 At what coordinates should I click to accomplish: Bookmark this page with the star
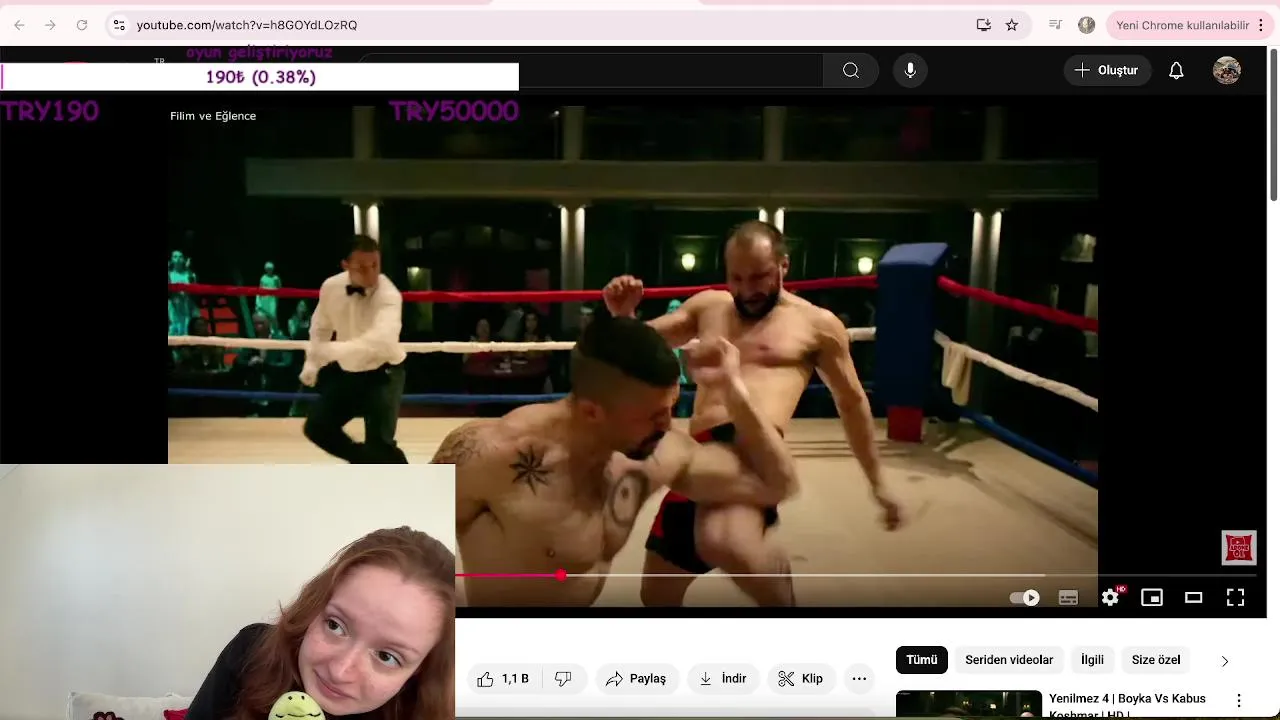click(x=1012, y=25)
